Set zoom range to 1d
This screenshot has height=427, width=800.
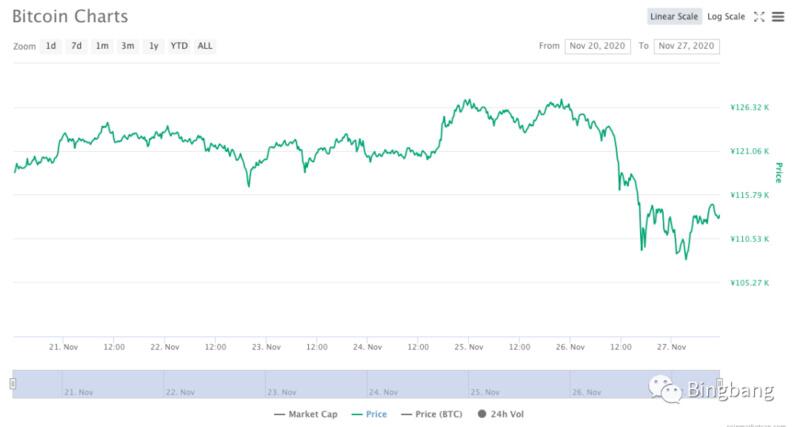[x=51, y=46]
